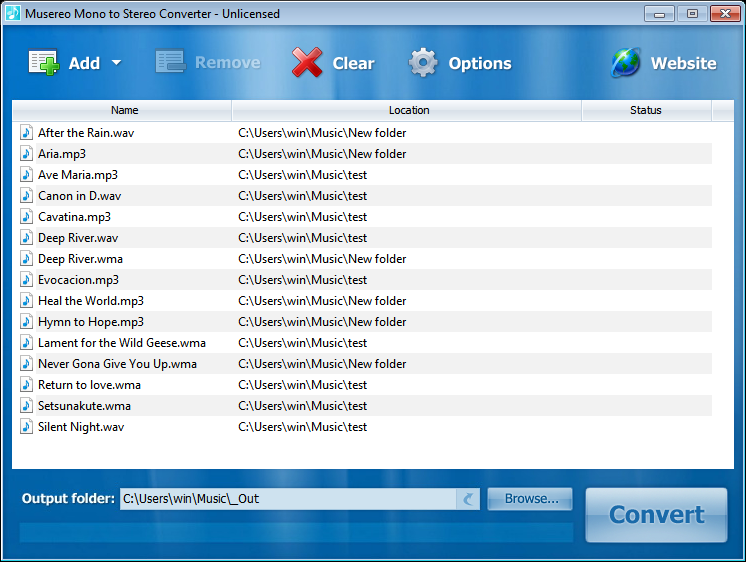Click the conversion progress bar

296,532
